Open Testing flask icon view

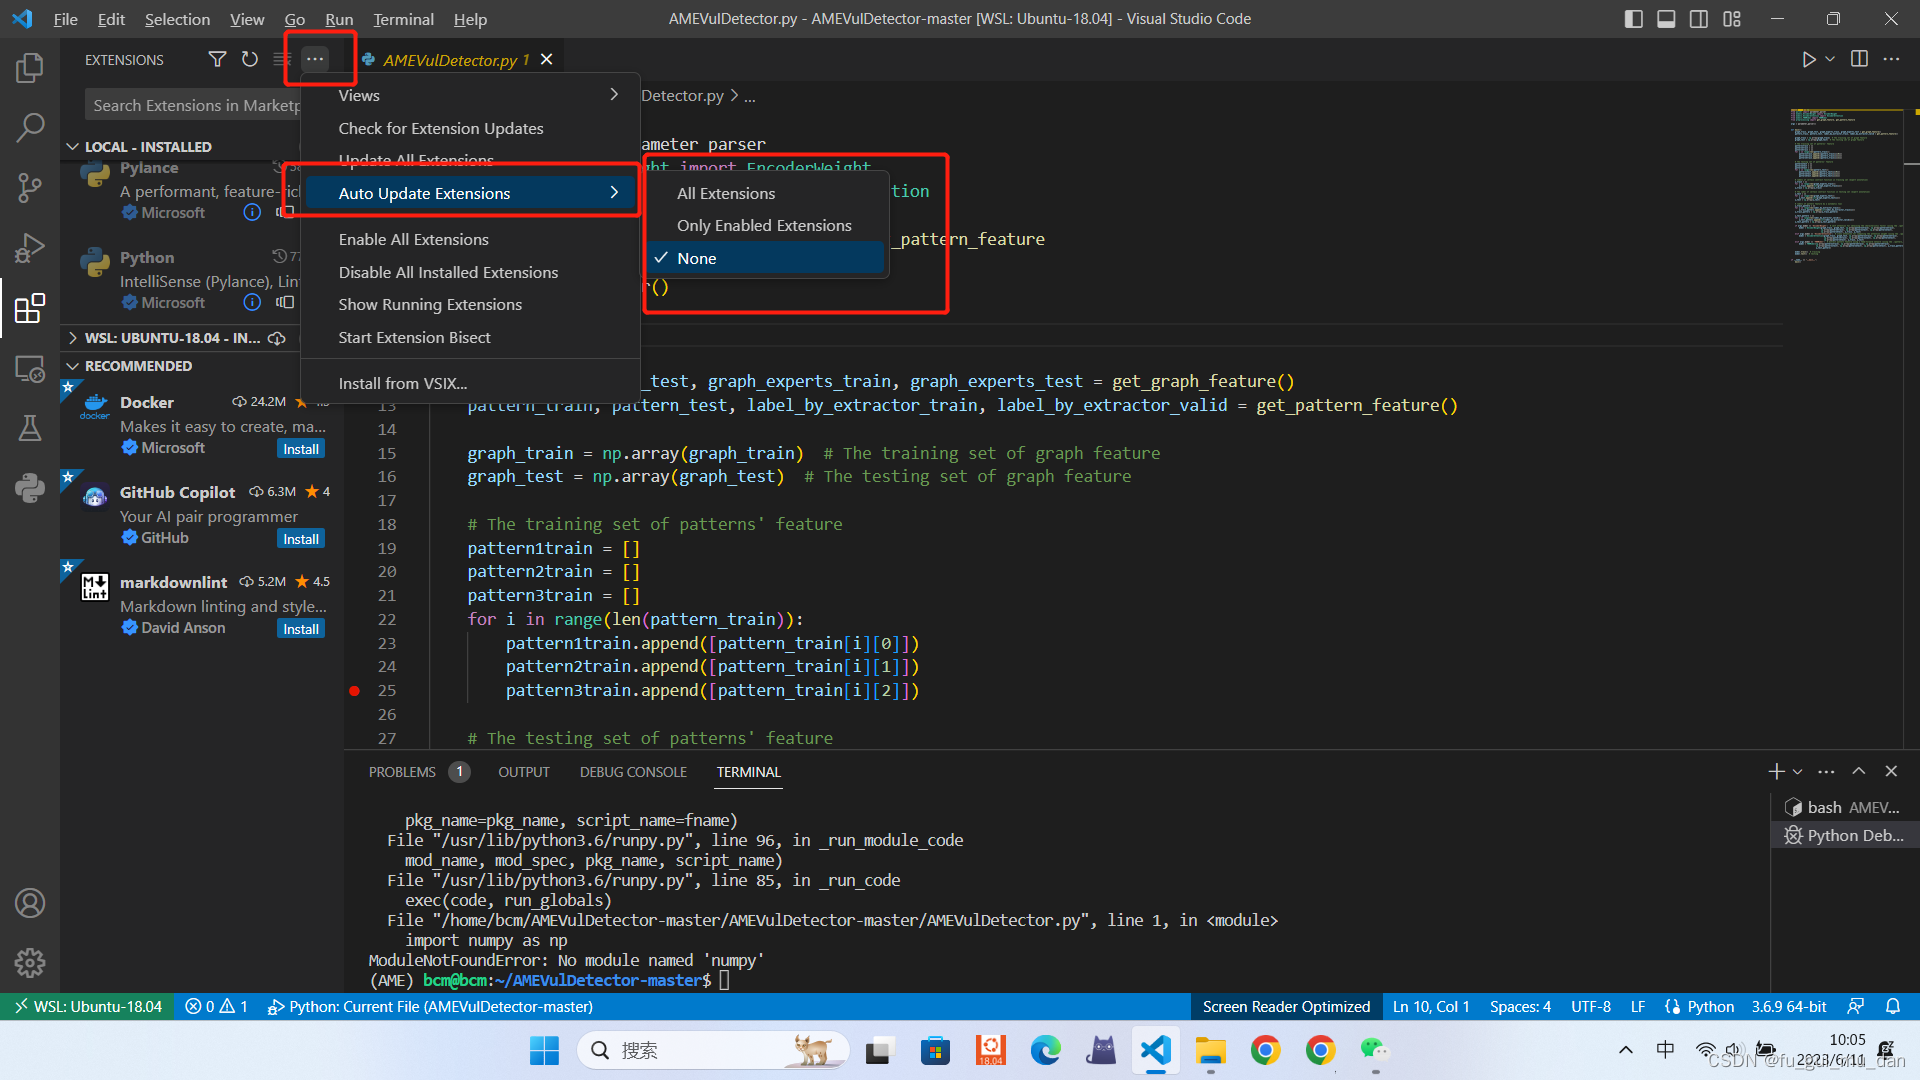tap(30, 429)
